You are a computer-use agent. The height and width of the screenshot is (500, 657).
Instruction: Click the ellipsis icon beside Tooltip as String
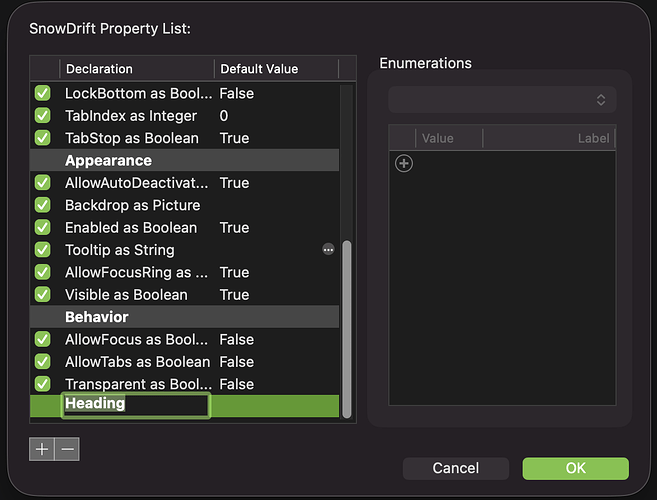[x=328, y=249]
